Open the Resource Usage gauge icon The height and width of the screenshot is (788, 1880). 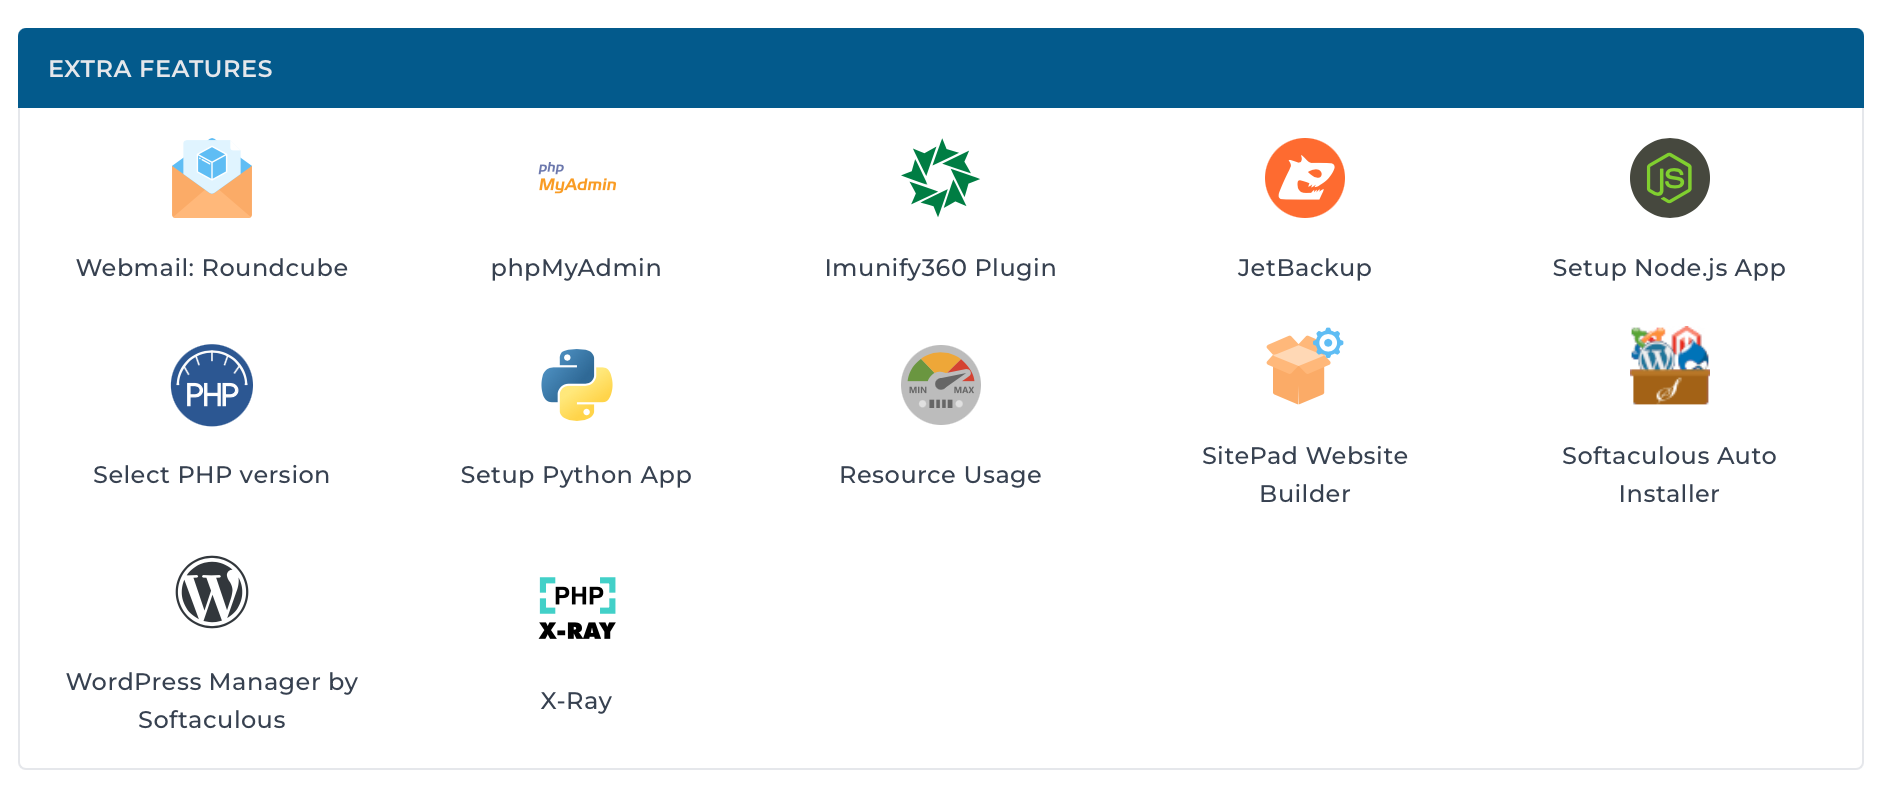(x=940, y=385)
